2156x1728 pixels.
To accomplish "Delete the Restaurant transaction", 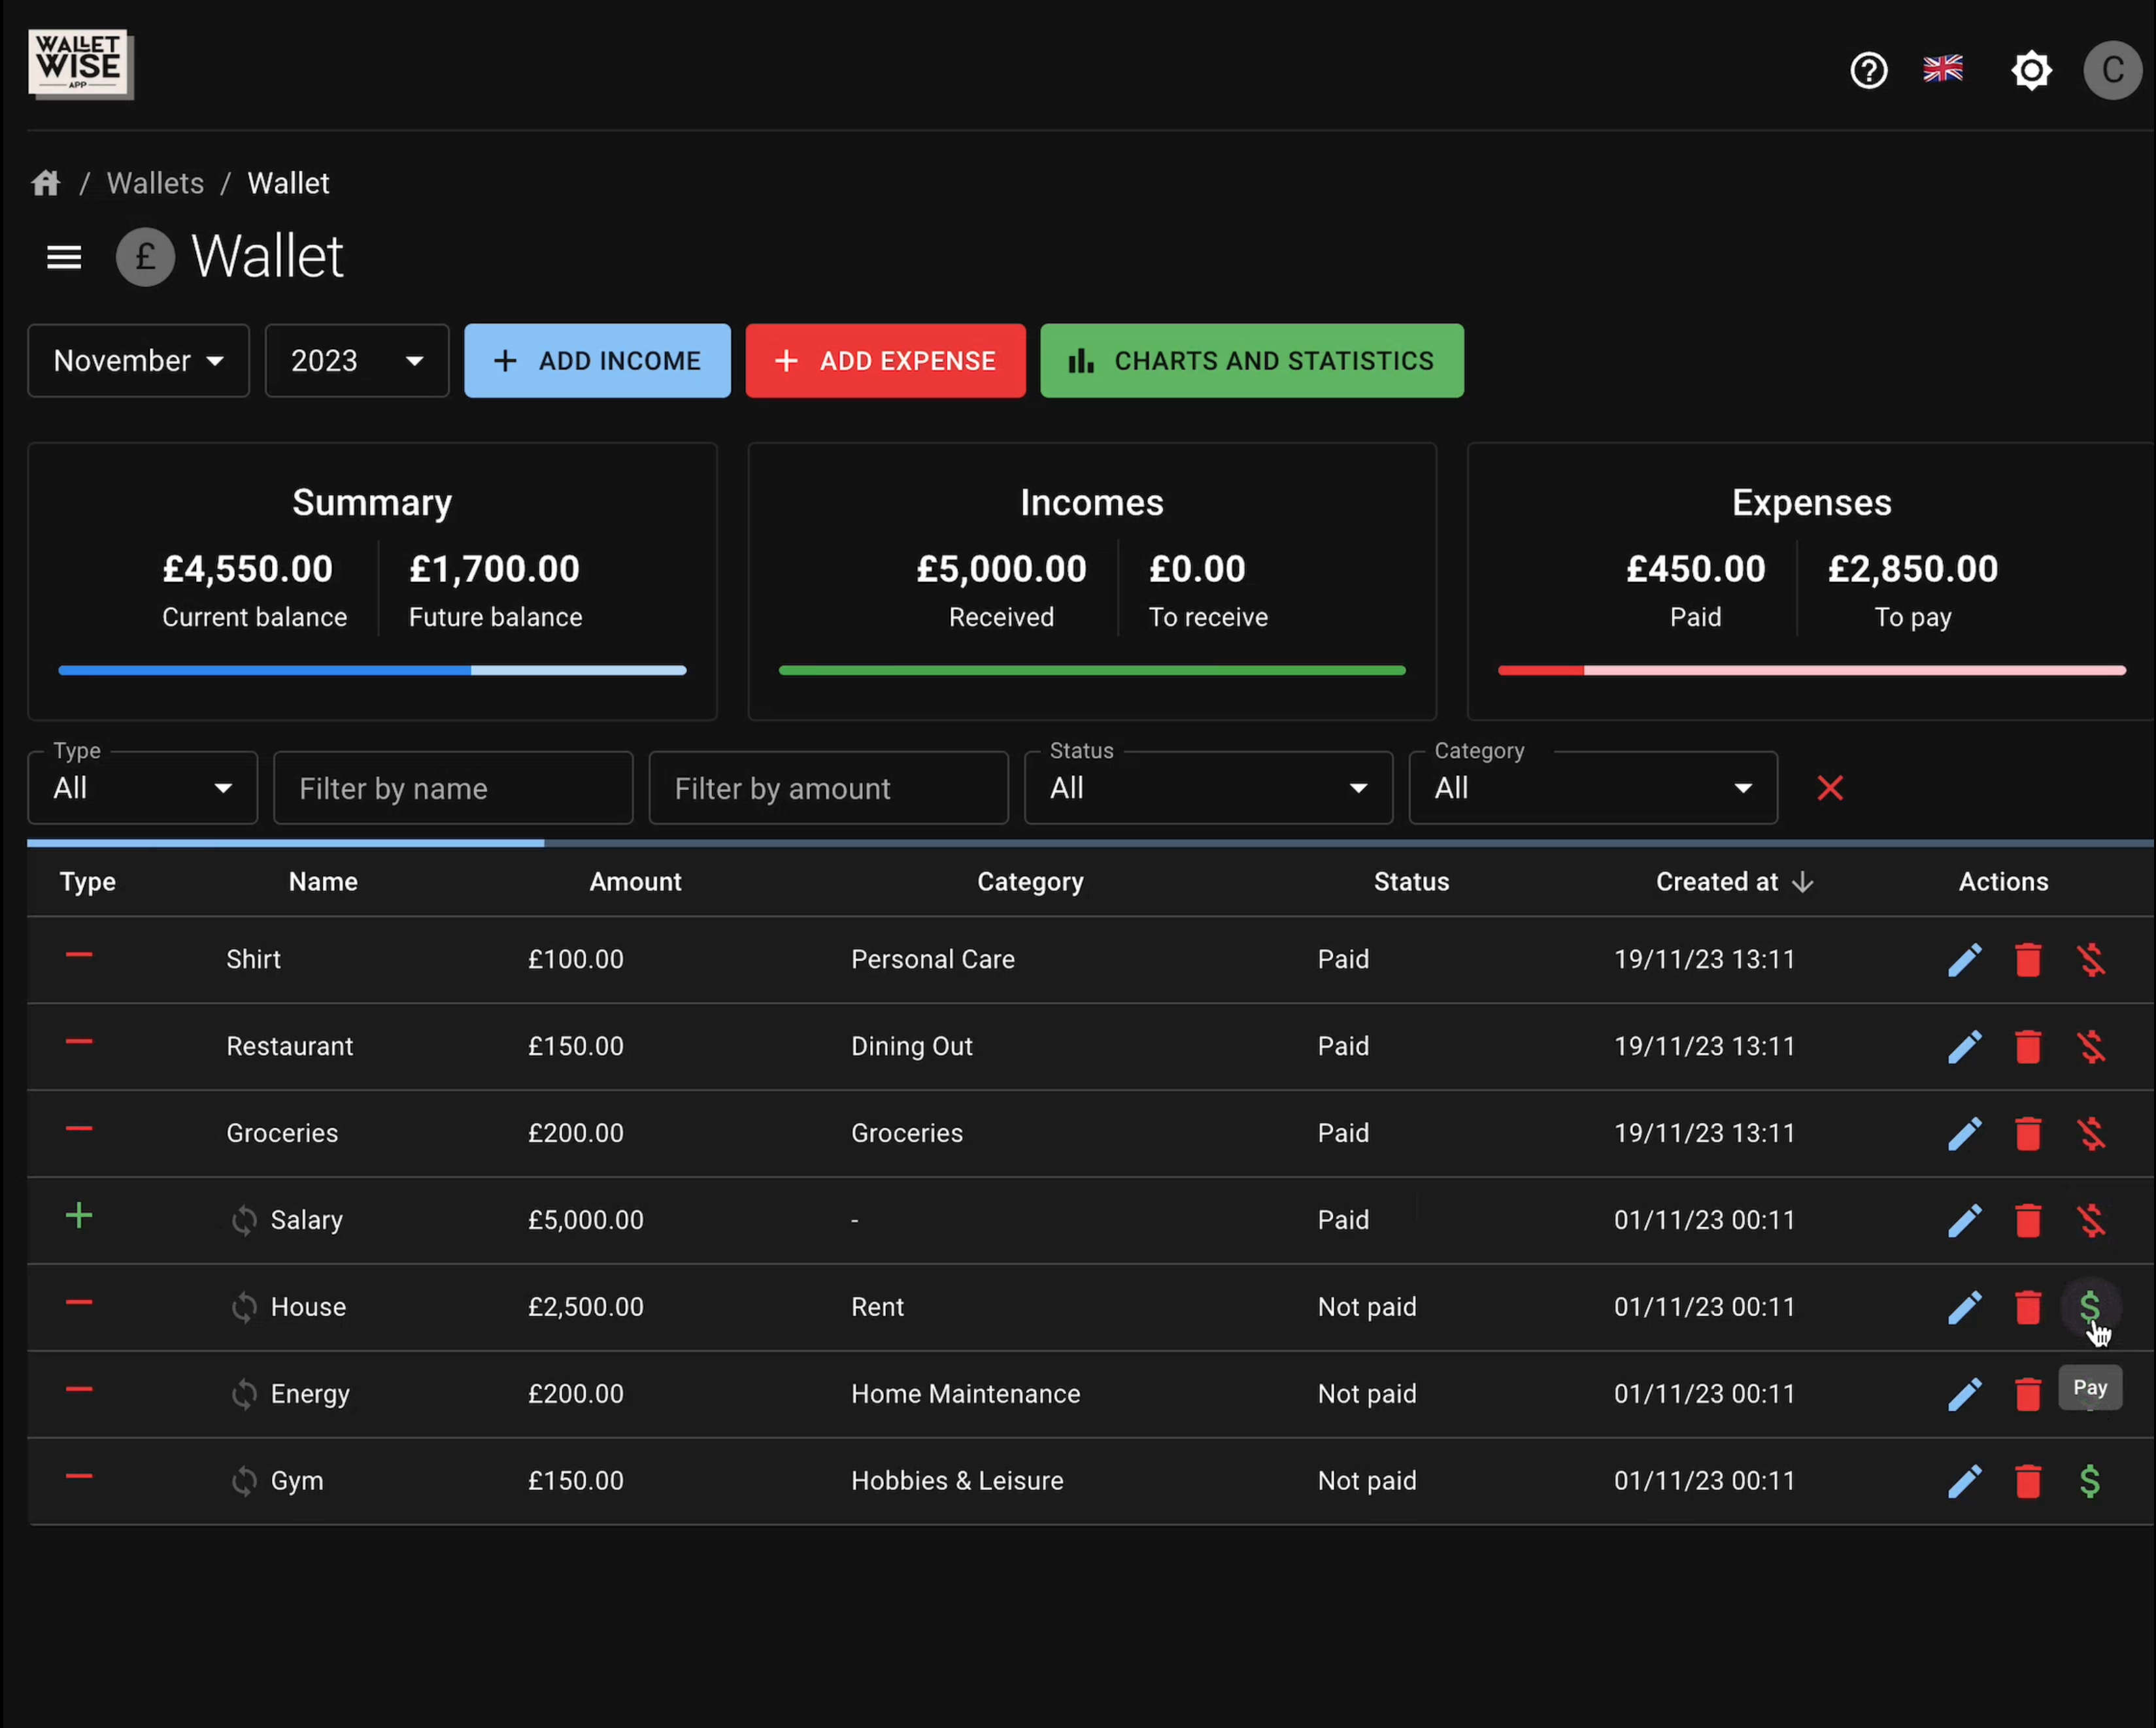I will [x=2027, y=1047].
